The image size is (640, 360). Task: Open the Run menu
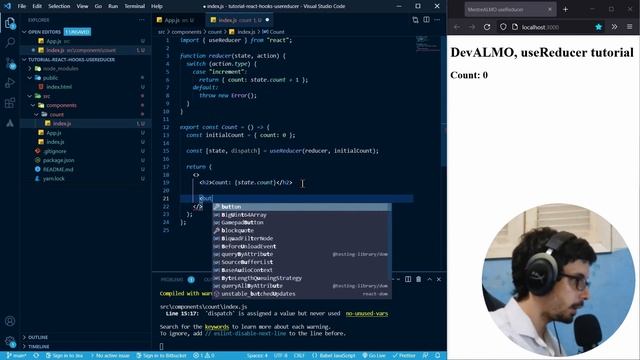tap(113, 6)
